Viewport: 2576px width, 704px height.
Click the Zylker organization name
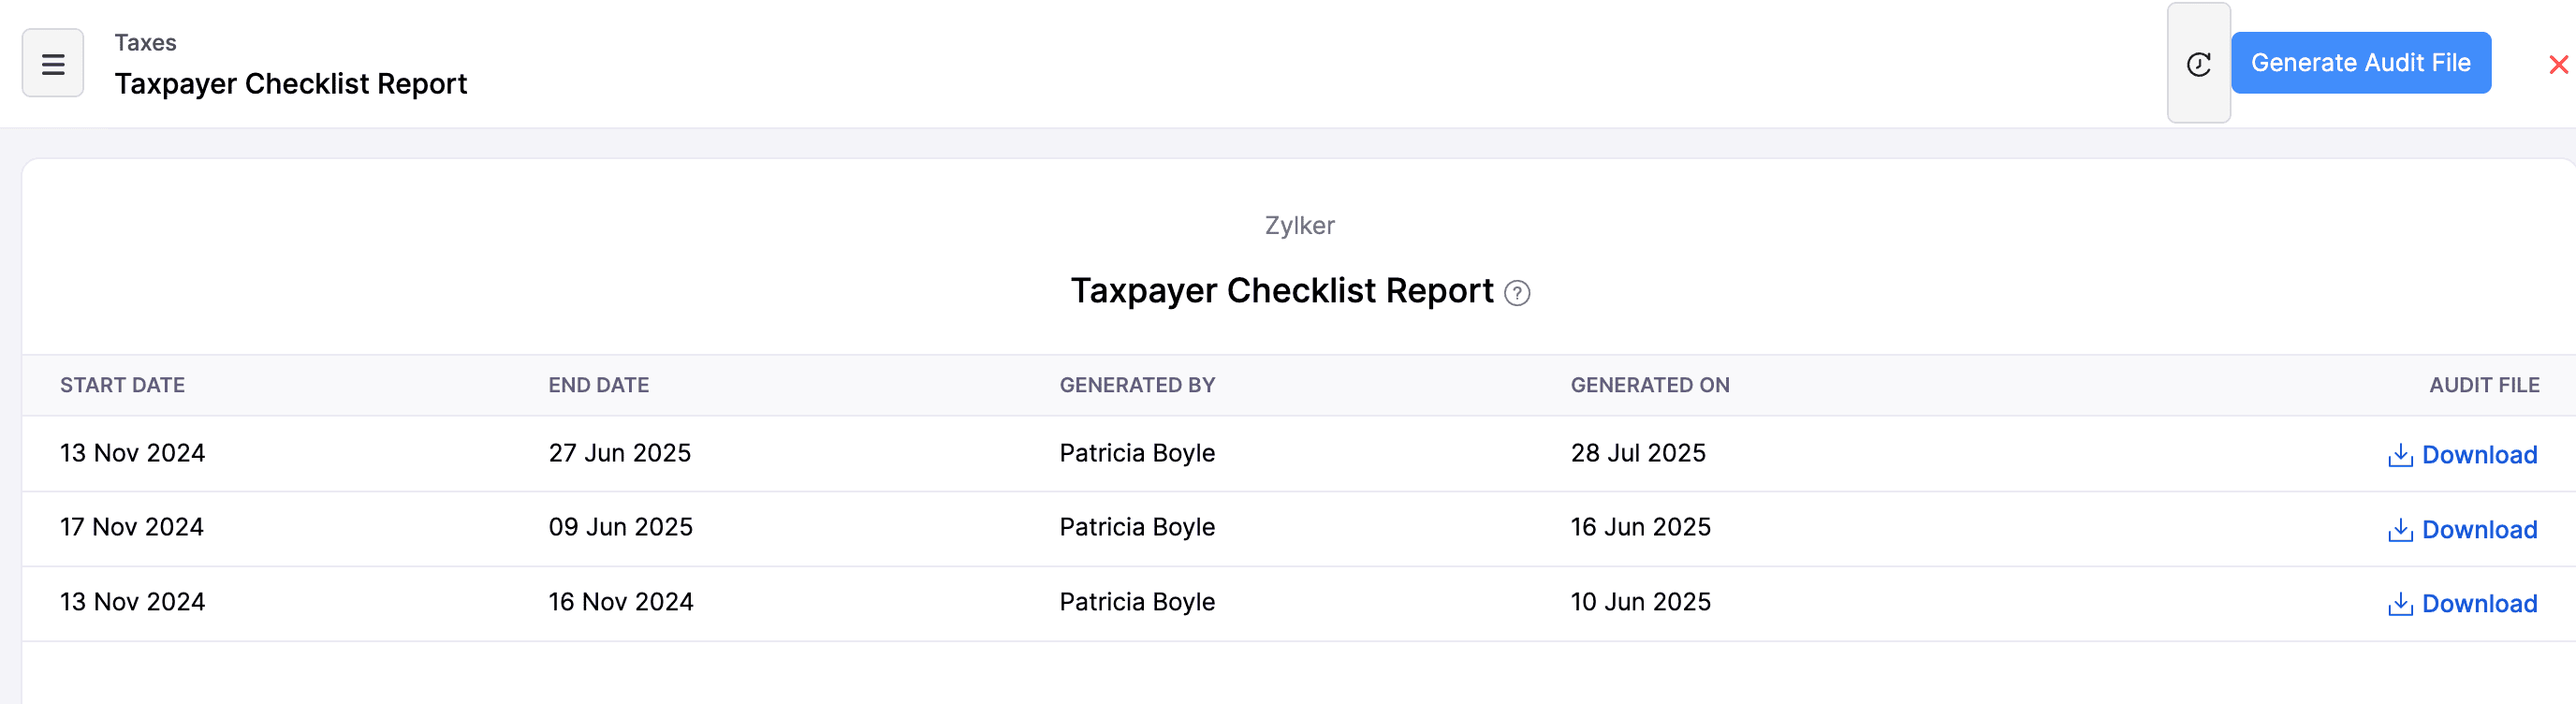click(x=1299, y=226)
